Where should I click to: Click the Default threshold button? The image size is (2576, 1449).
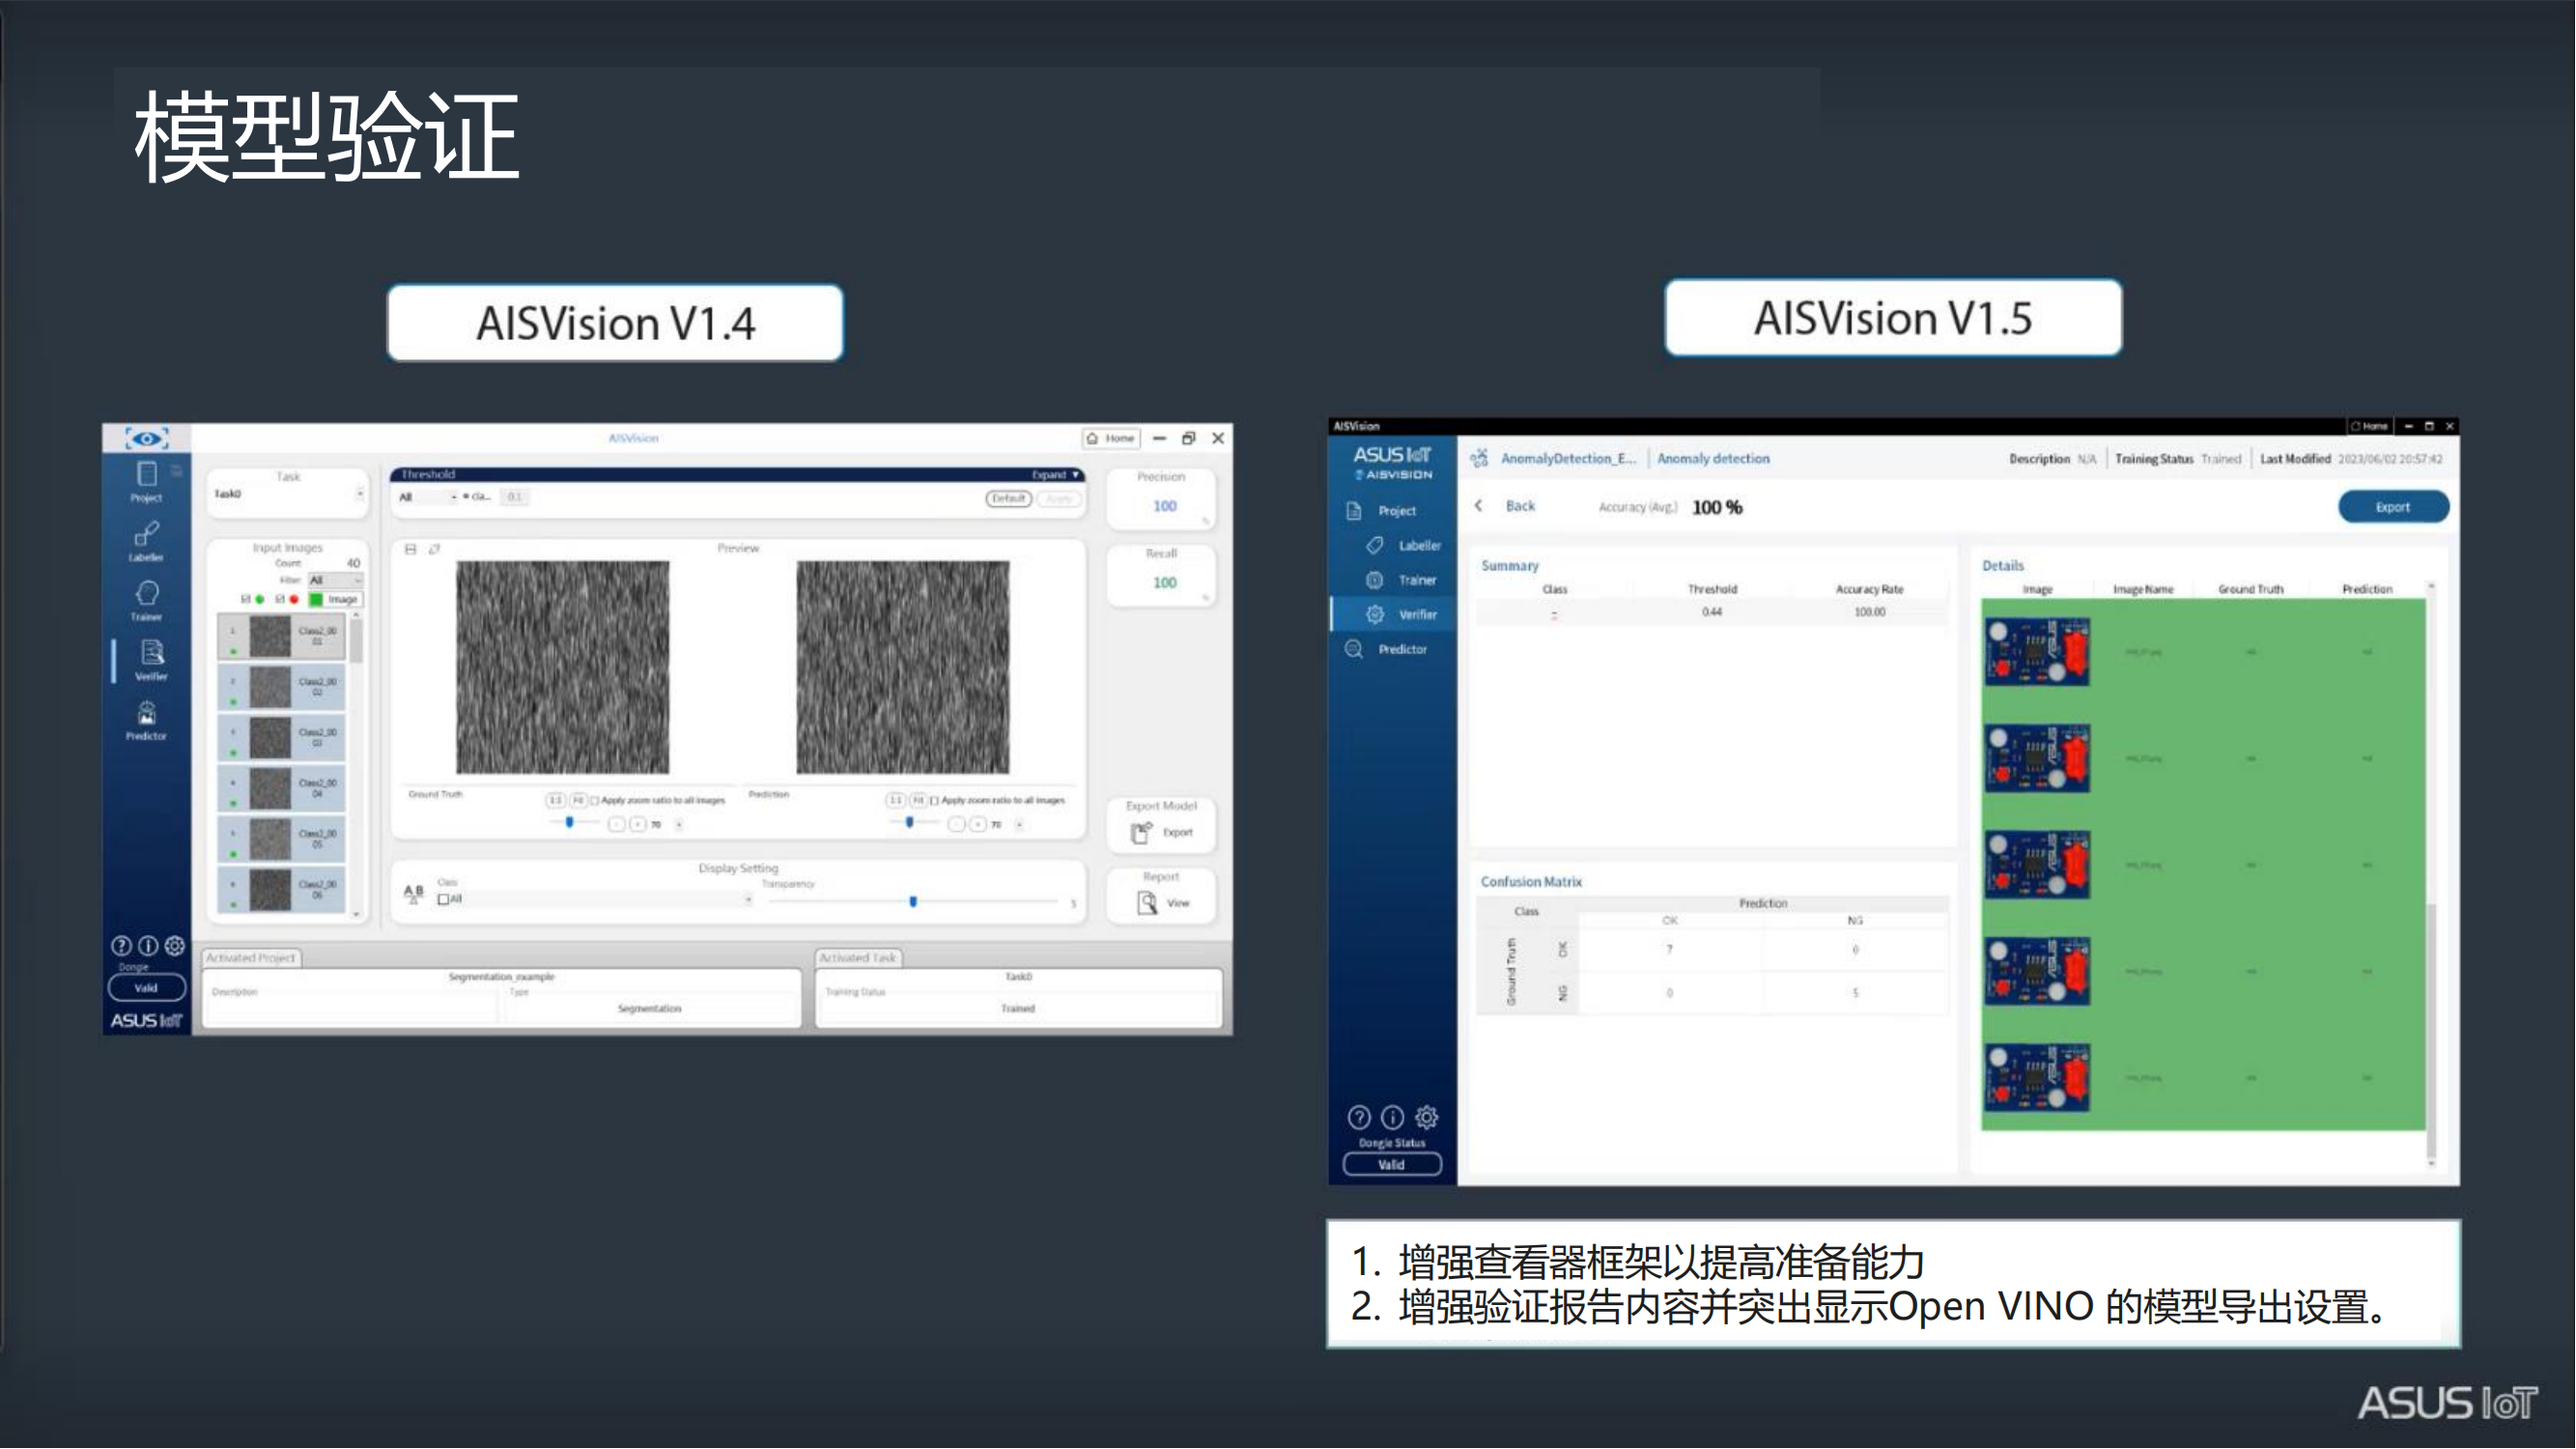tap(1008, 498)
